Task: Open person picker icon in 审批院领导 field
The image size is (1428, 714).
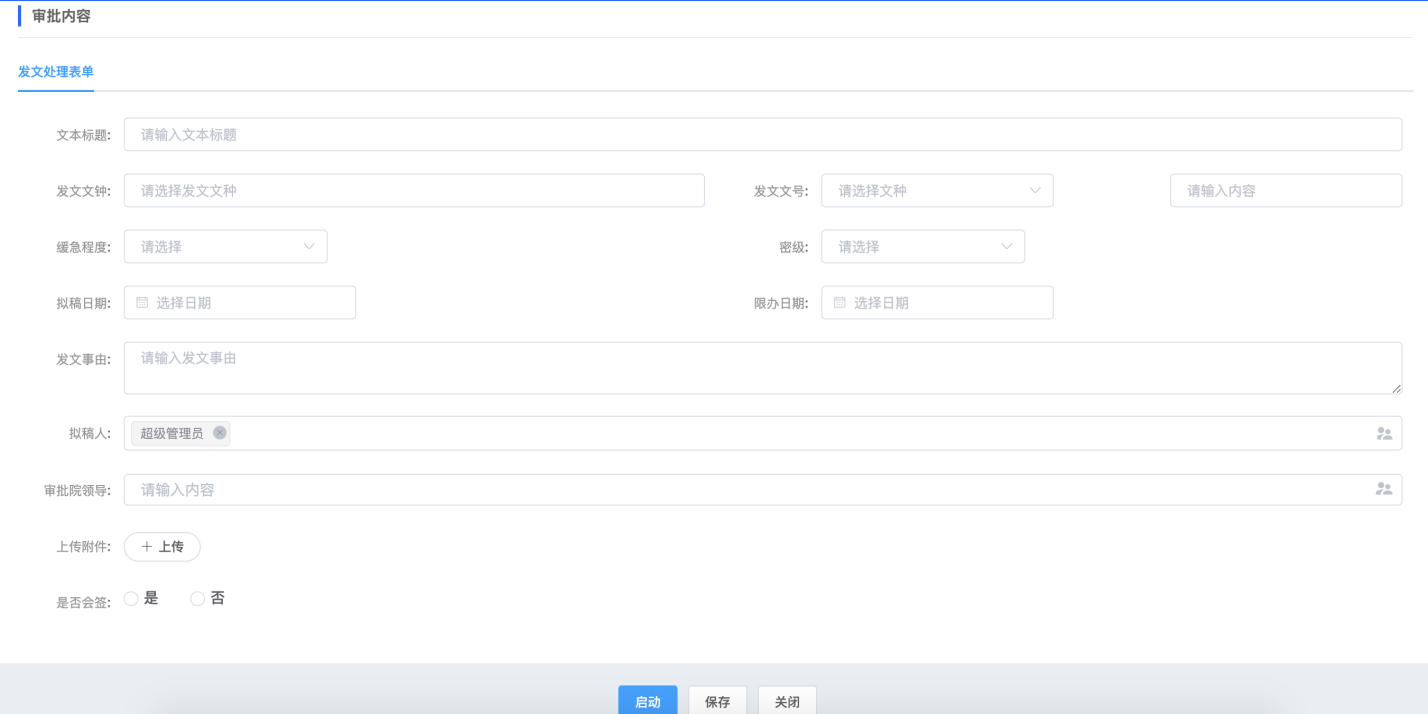Action: coord(1384,489)
